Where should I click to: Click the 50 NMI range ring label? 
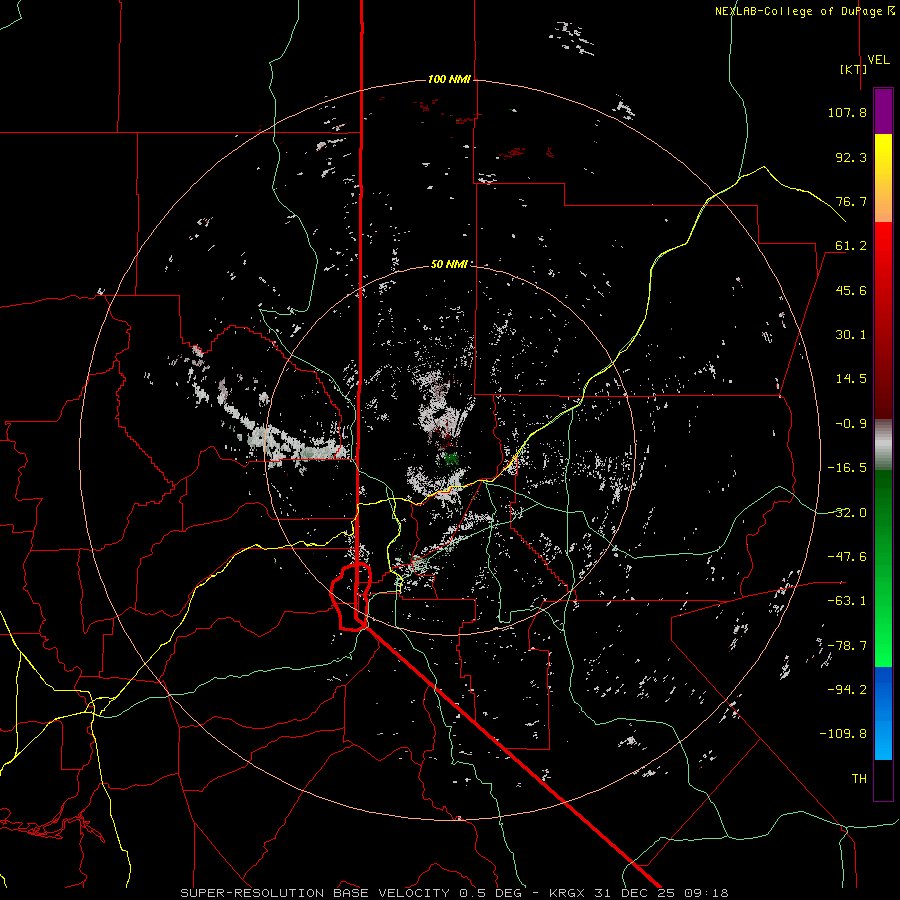pyautogui.click(x=449, y=264)
